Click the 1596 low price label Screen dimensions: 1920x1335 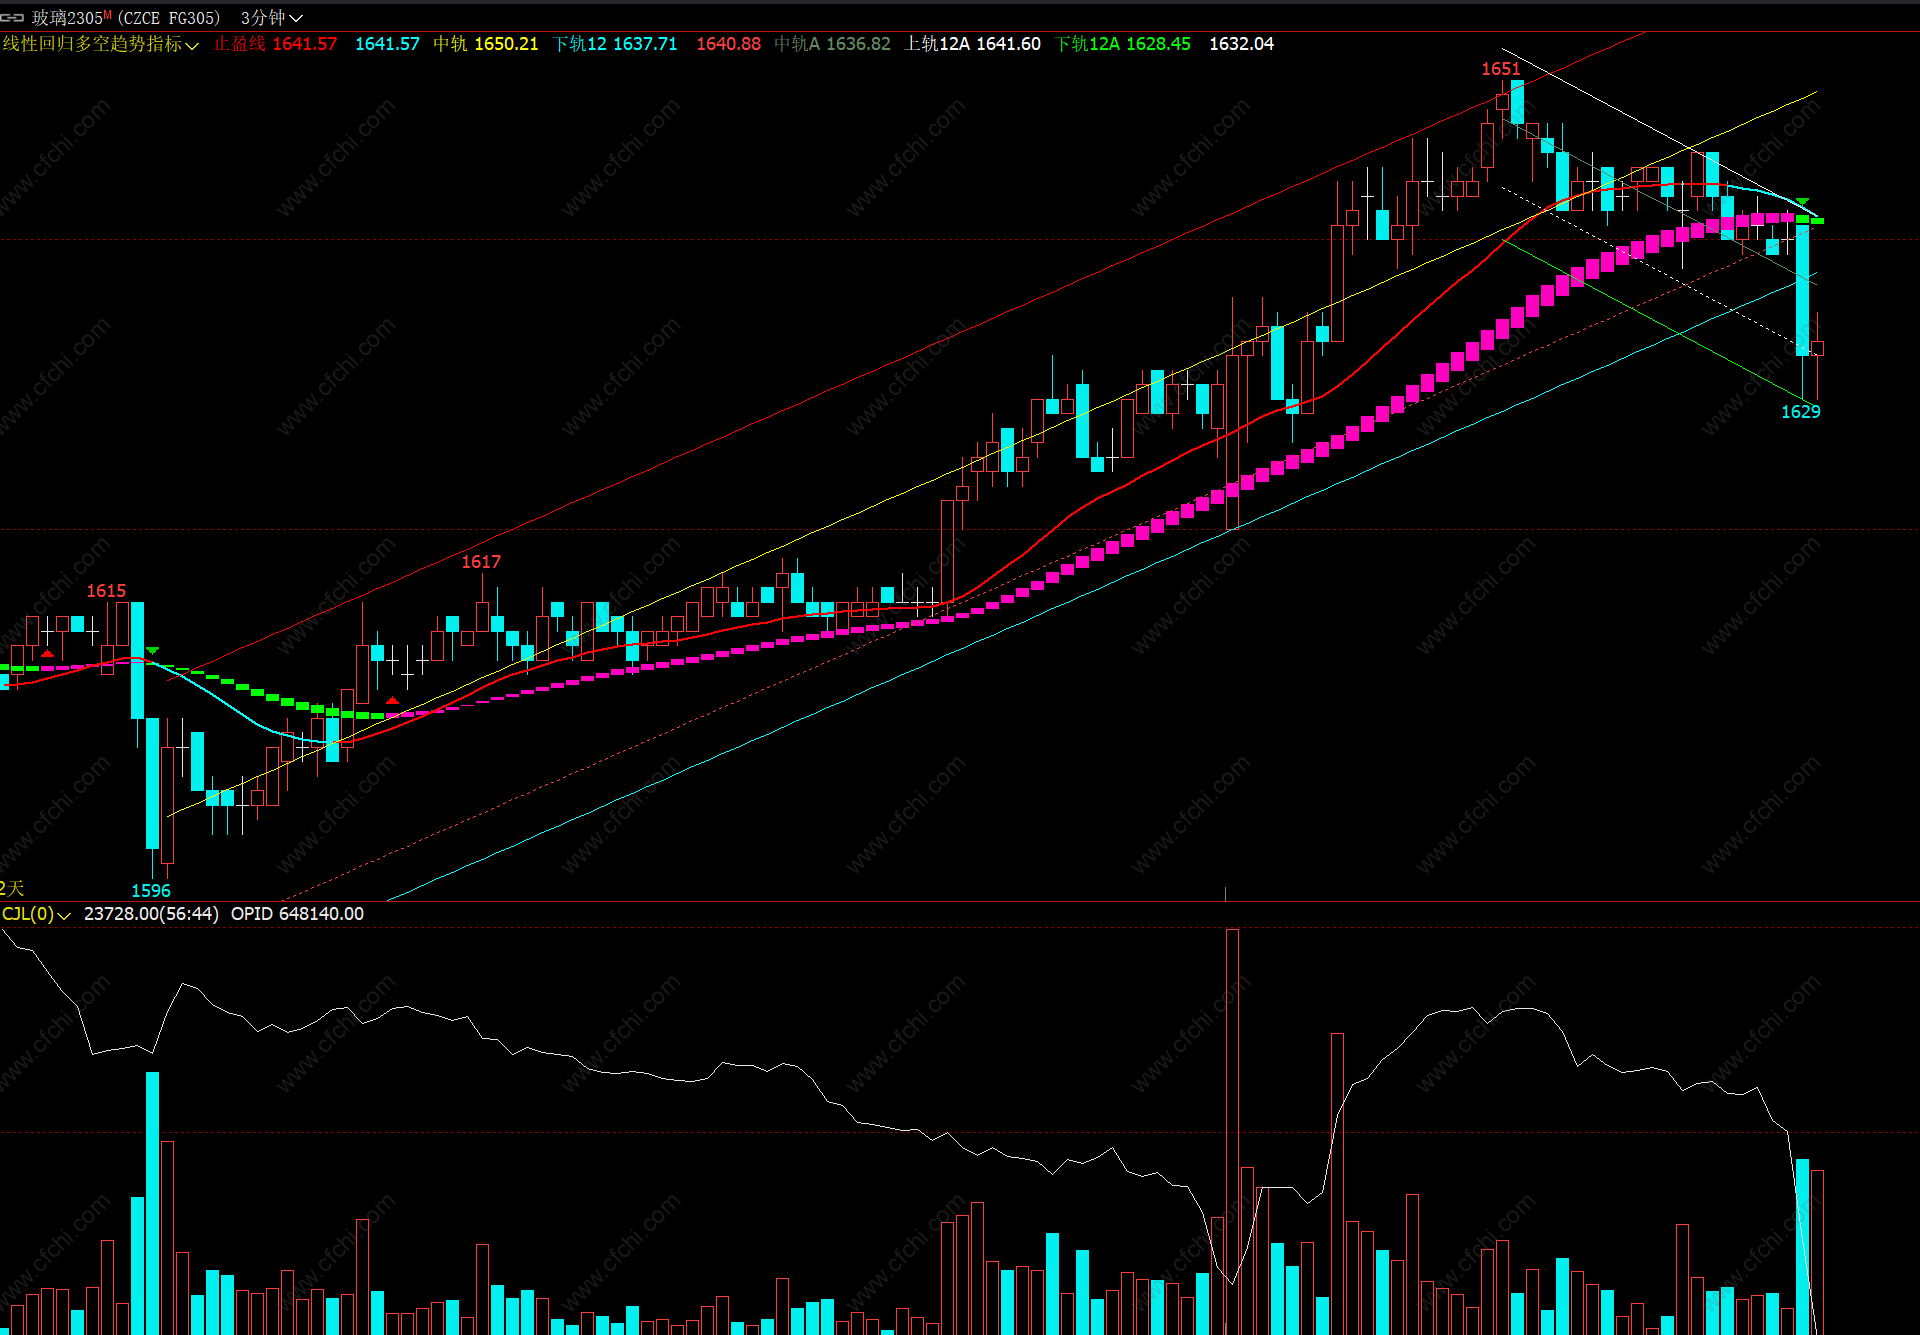pyautogui.click(x=151, y=890)
